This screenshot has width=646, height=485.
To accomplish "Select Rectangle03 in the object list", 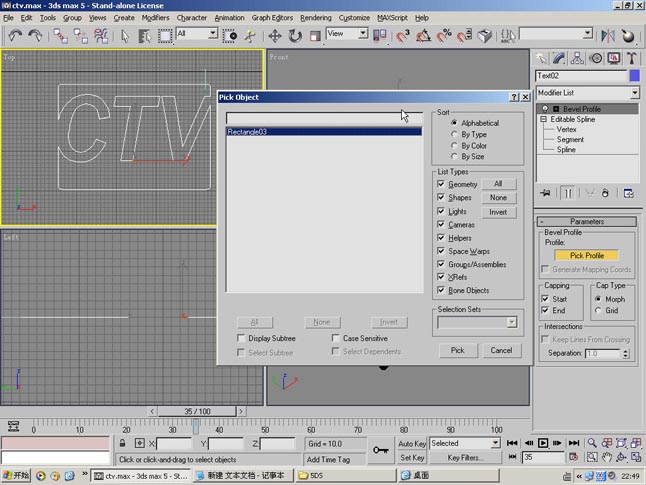I will (324, 132).
